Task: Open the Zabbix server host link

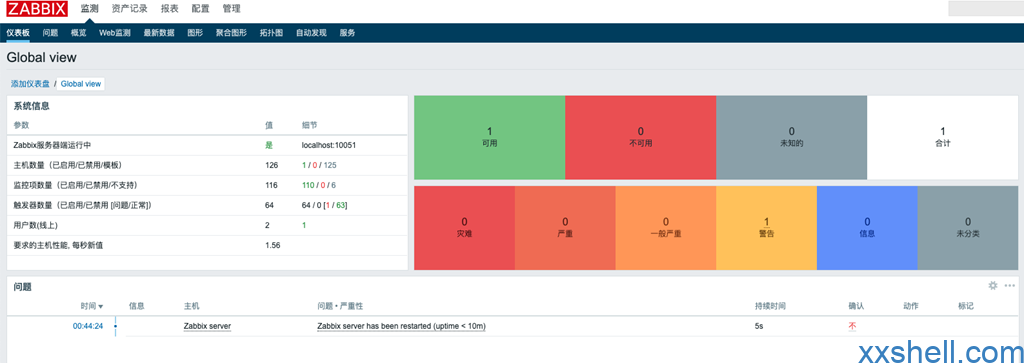Action: 207,326
